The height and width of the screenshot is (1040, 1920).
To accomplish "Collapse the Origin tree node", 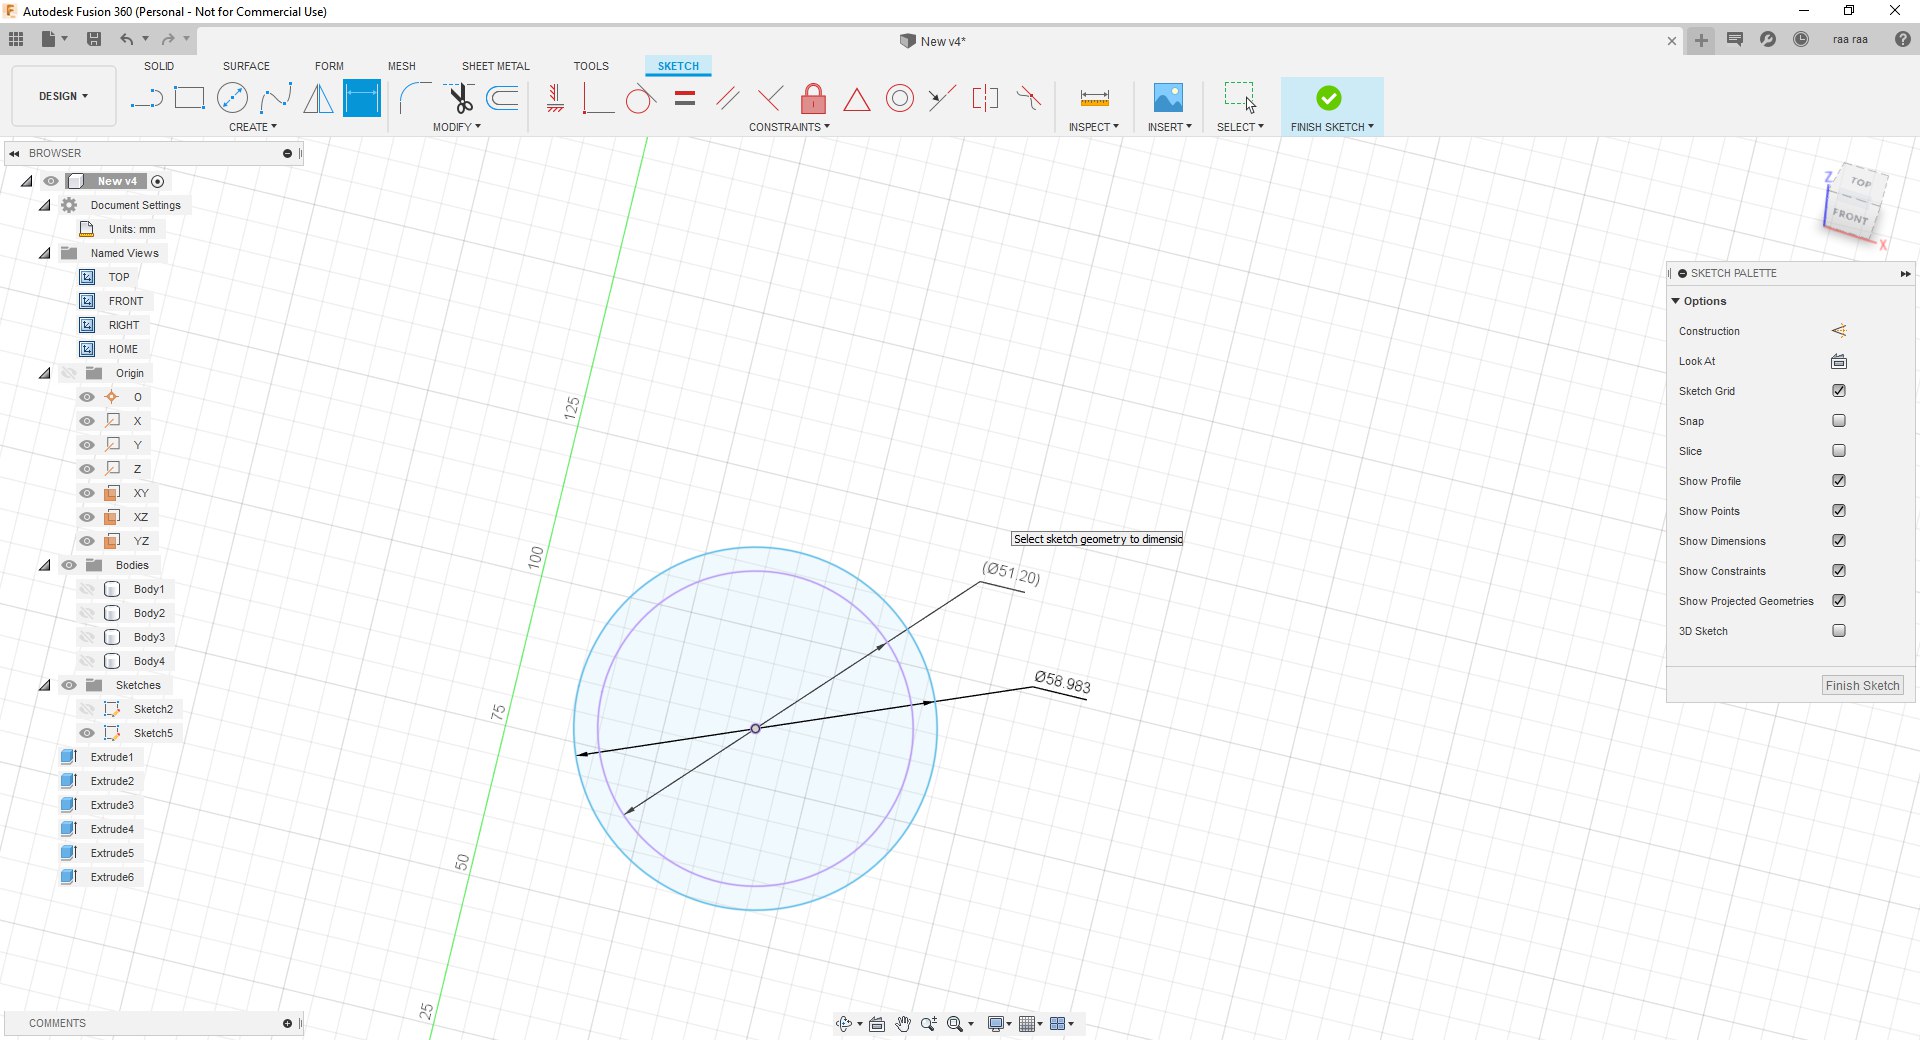I will click(x=45, y=373).
